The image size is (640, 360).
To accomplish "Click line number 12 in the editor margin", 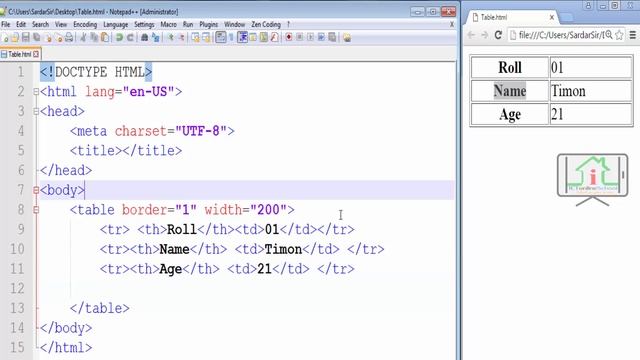I will 17,289.
